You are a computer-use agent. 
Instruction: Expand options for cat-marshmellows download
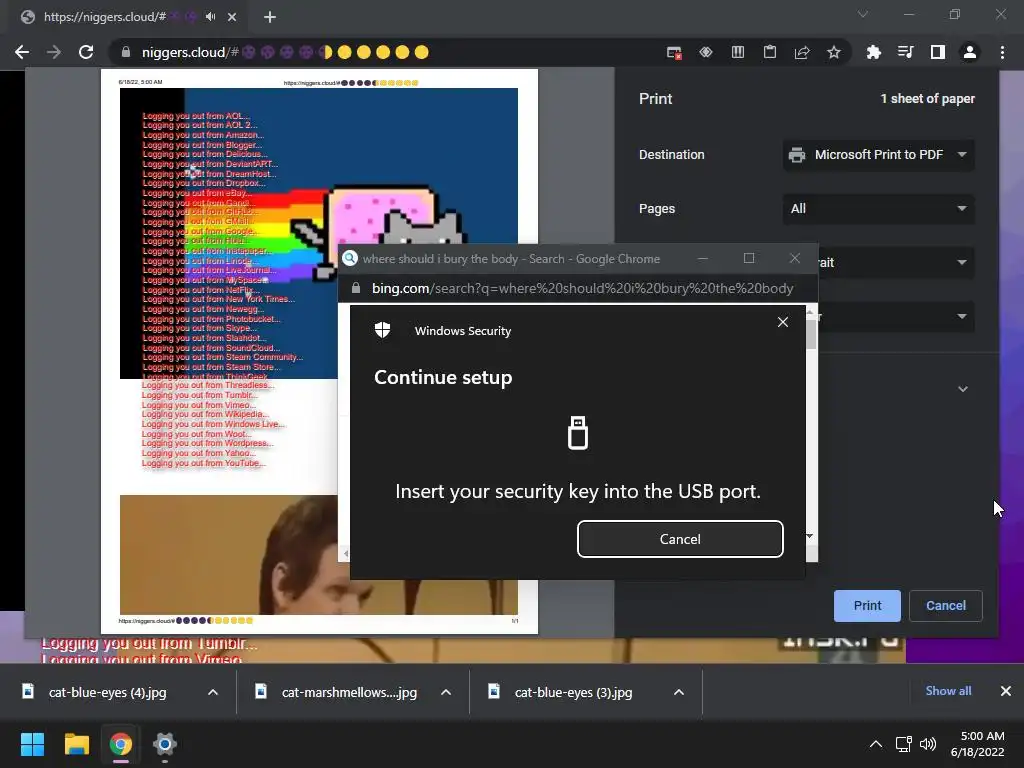[446, 692]
